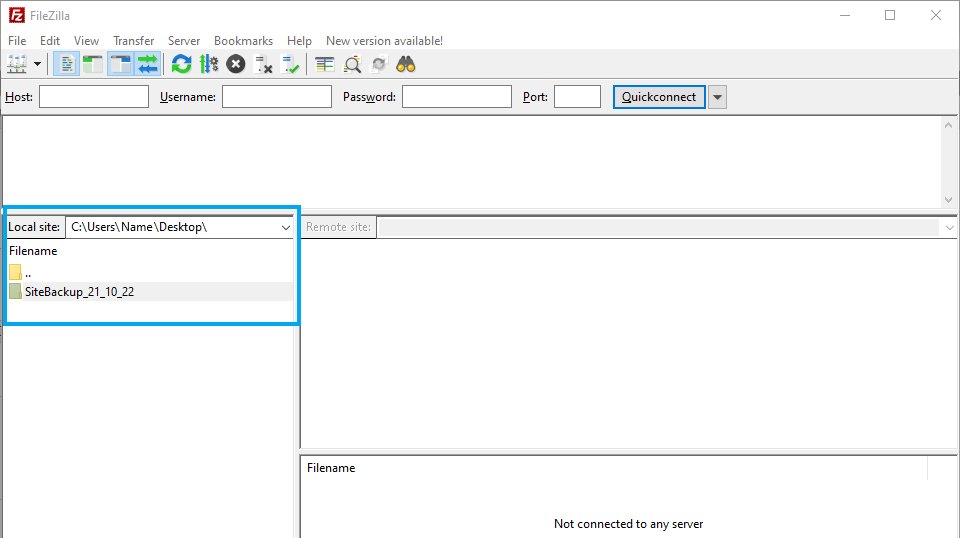Viewport: 960px width, 538px height.
Task: Click the Port input field
Action: 577,97
